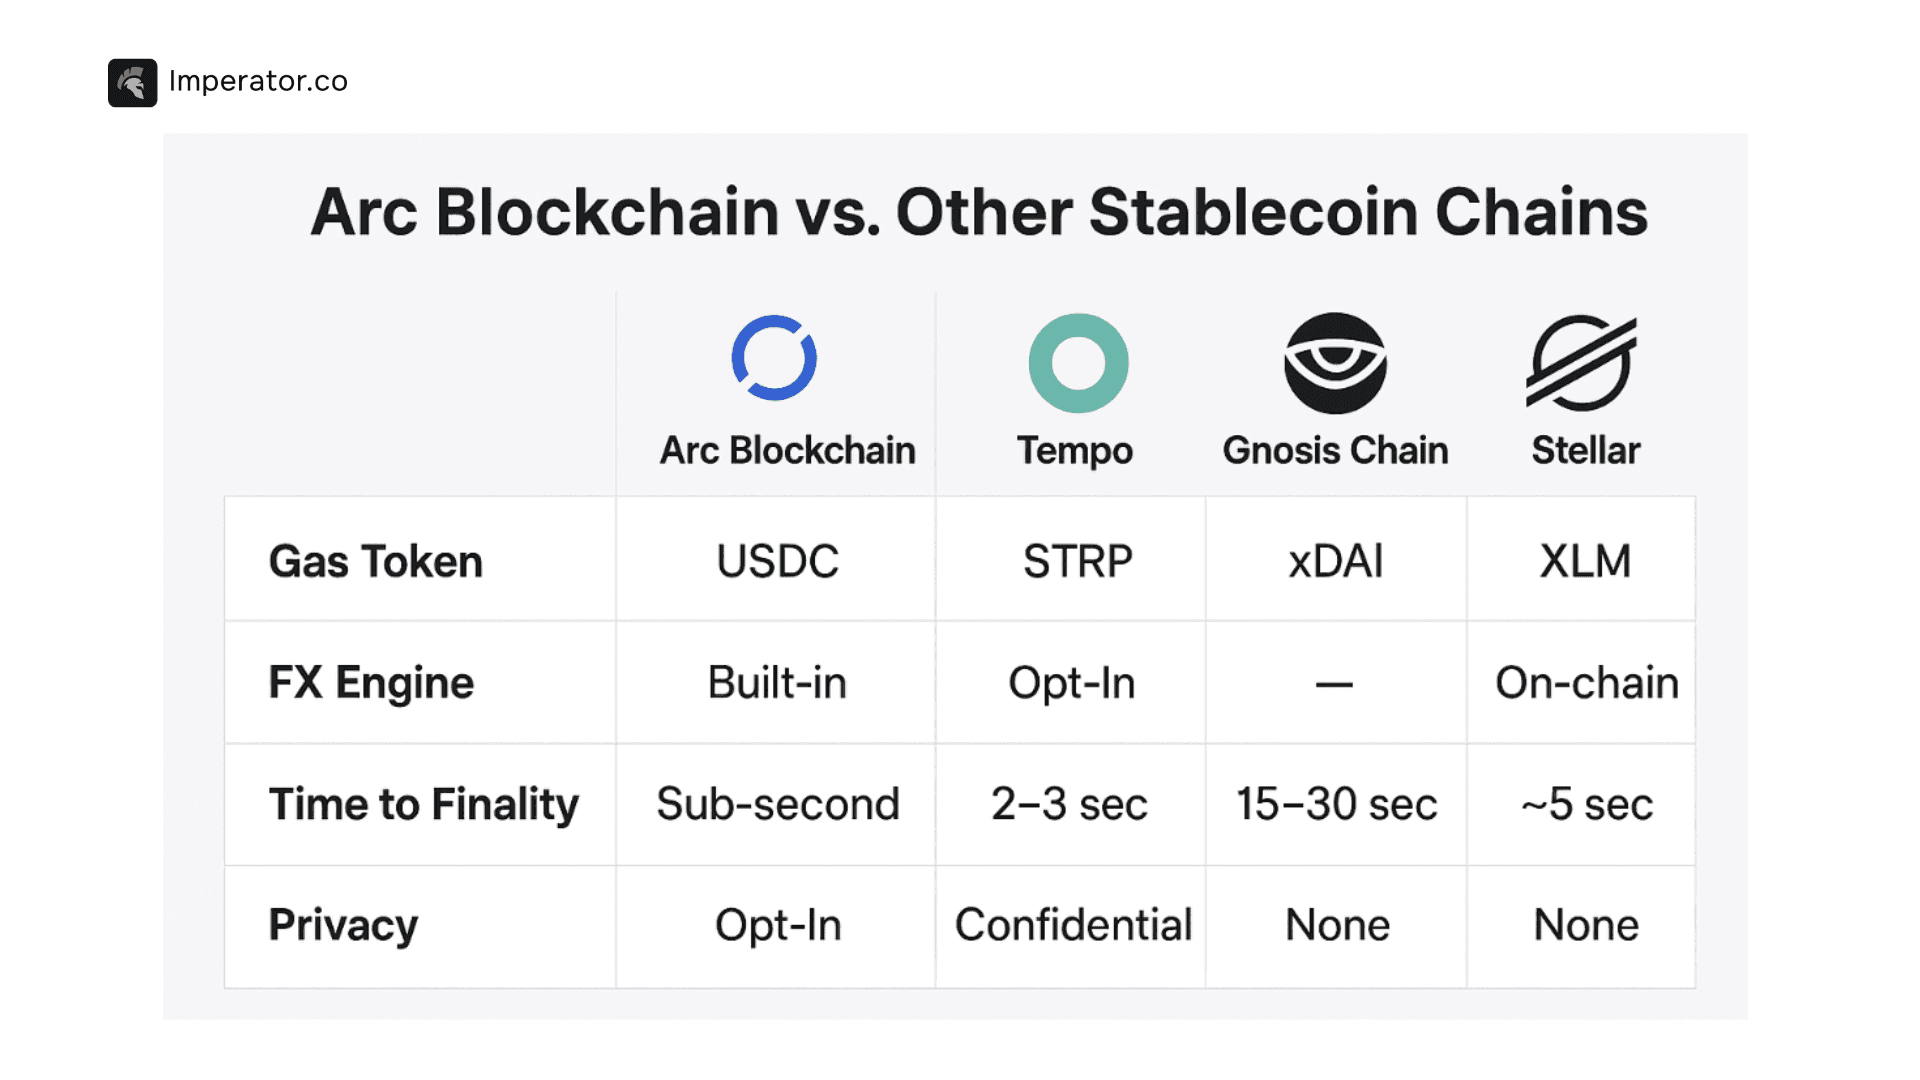This screenshot has height=1080, width=1920.
Task: Click the Confidential privacy cell under Tempo
Action: 1073,926
